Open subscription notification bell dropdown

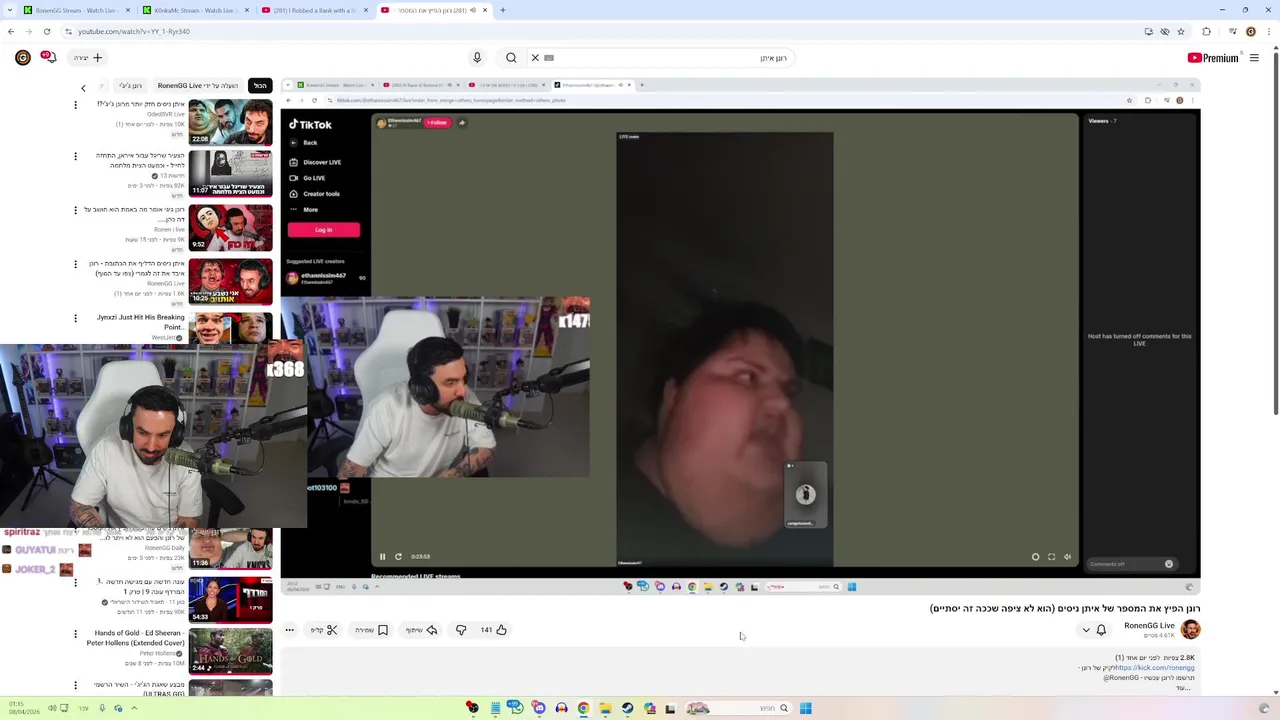tap(1093, 630)
